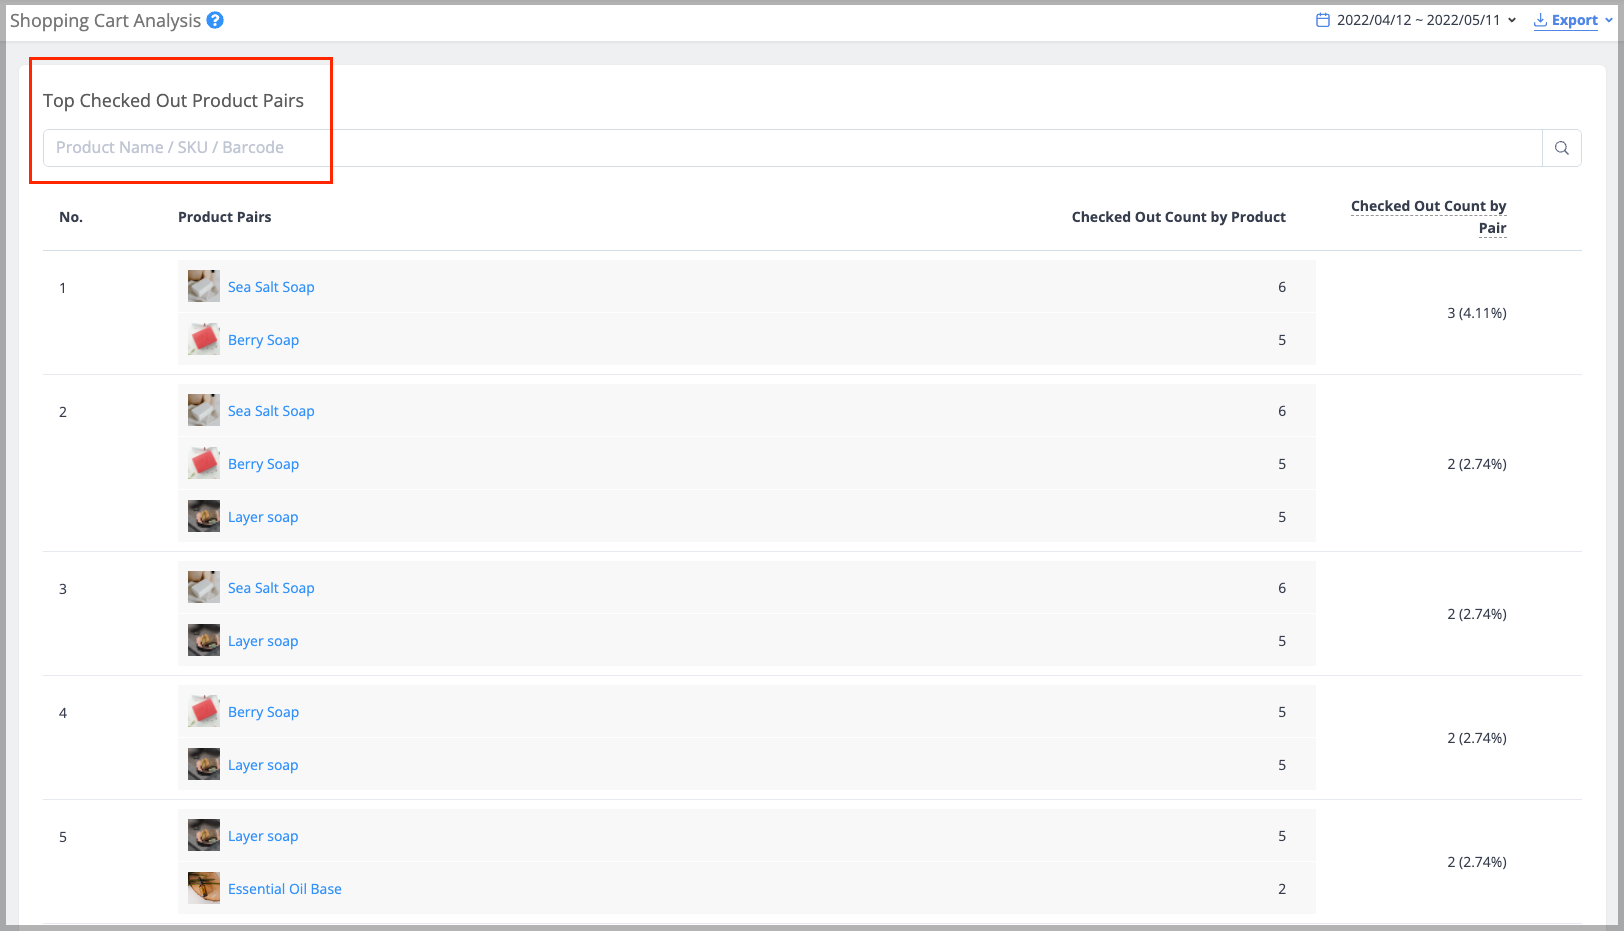Click the calendar icon in the date selector
Viewport: 1624px width, 931px height.
point(1323,19)
